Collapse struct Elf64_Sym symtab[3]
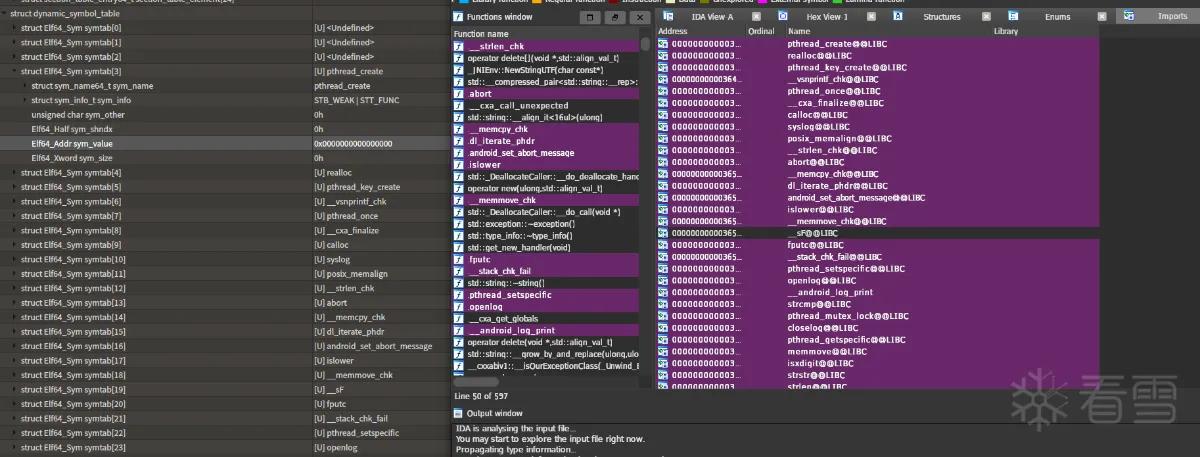 click(14, 71)
